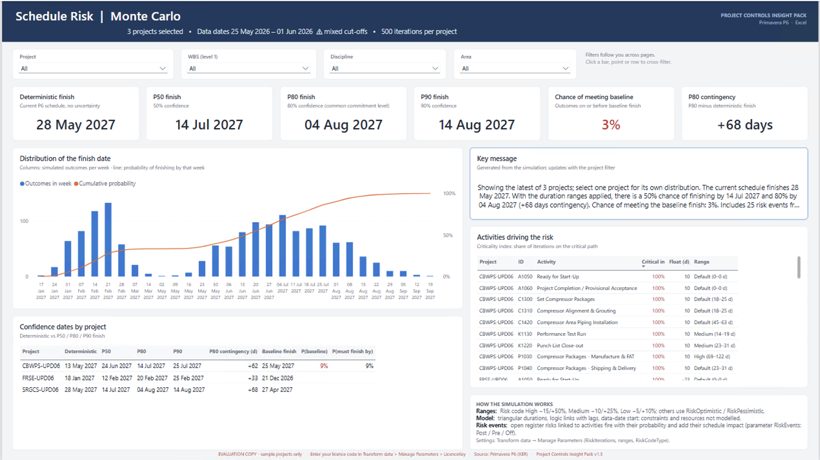Image resolution: width=820 pixels, height=460 pixels.
Task: Select the 'Performance Test Run' activity
Action: pyautogui.click(x=608, y=334)
